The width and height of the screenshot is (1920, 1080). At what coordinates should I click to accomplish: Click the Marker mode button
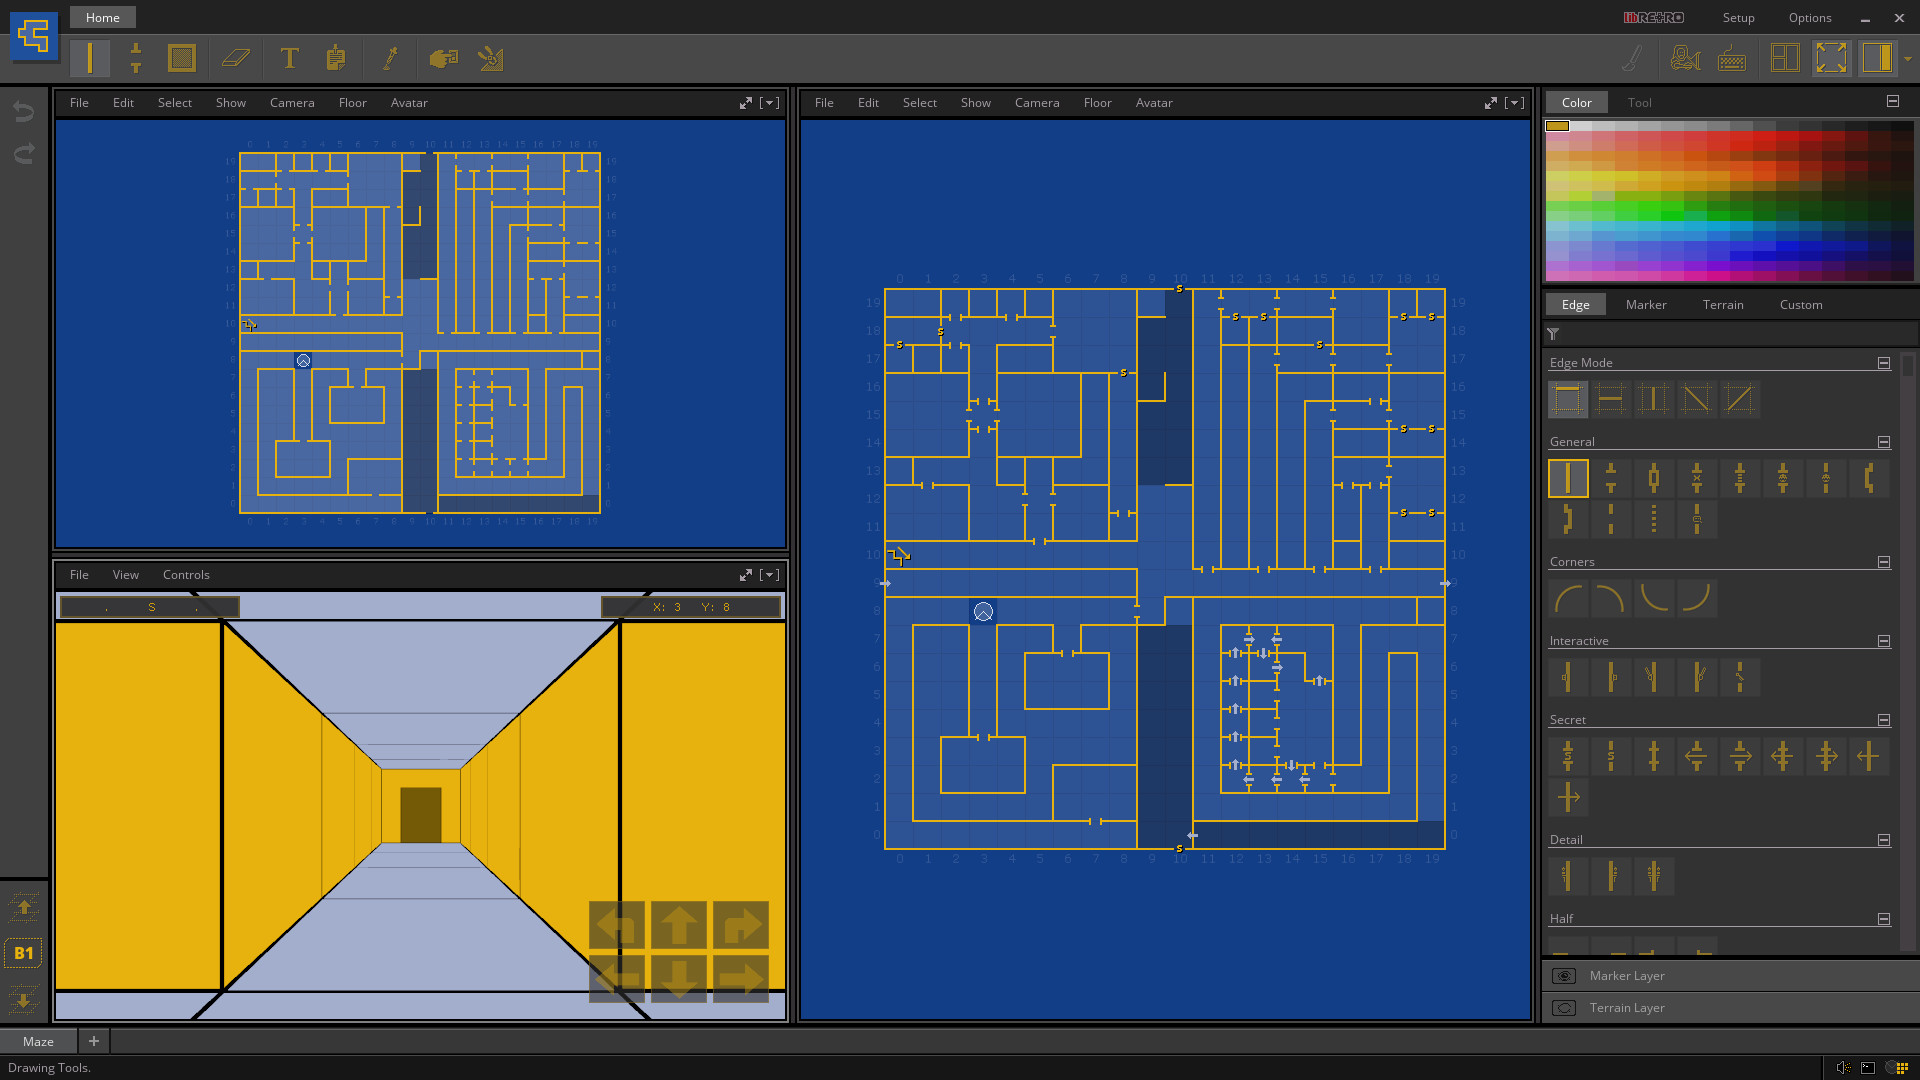pos(1646,305)
